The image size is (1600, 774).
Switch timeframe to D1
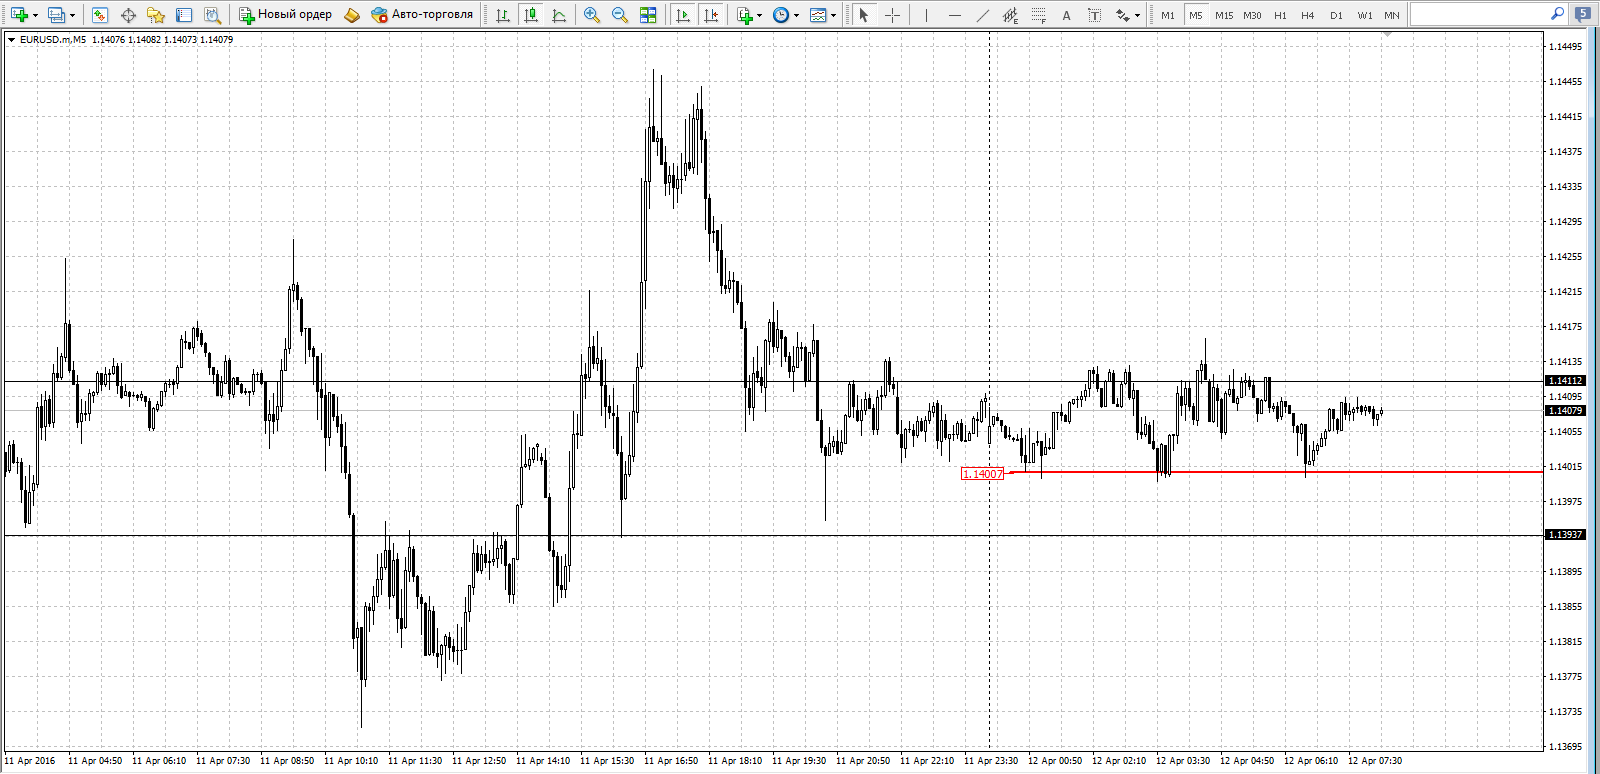pos(1336,15)
